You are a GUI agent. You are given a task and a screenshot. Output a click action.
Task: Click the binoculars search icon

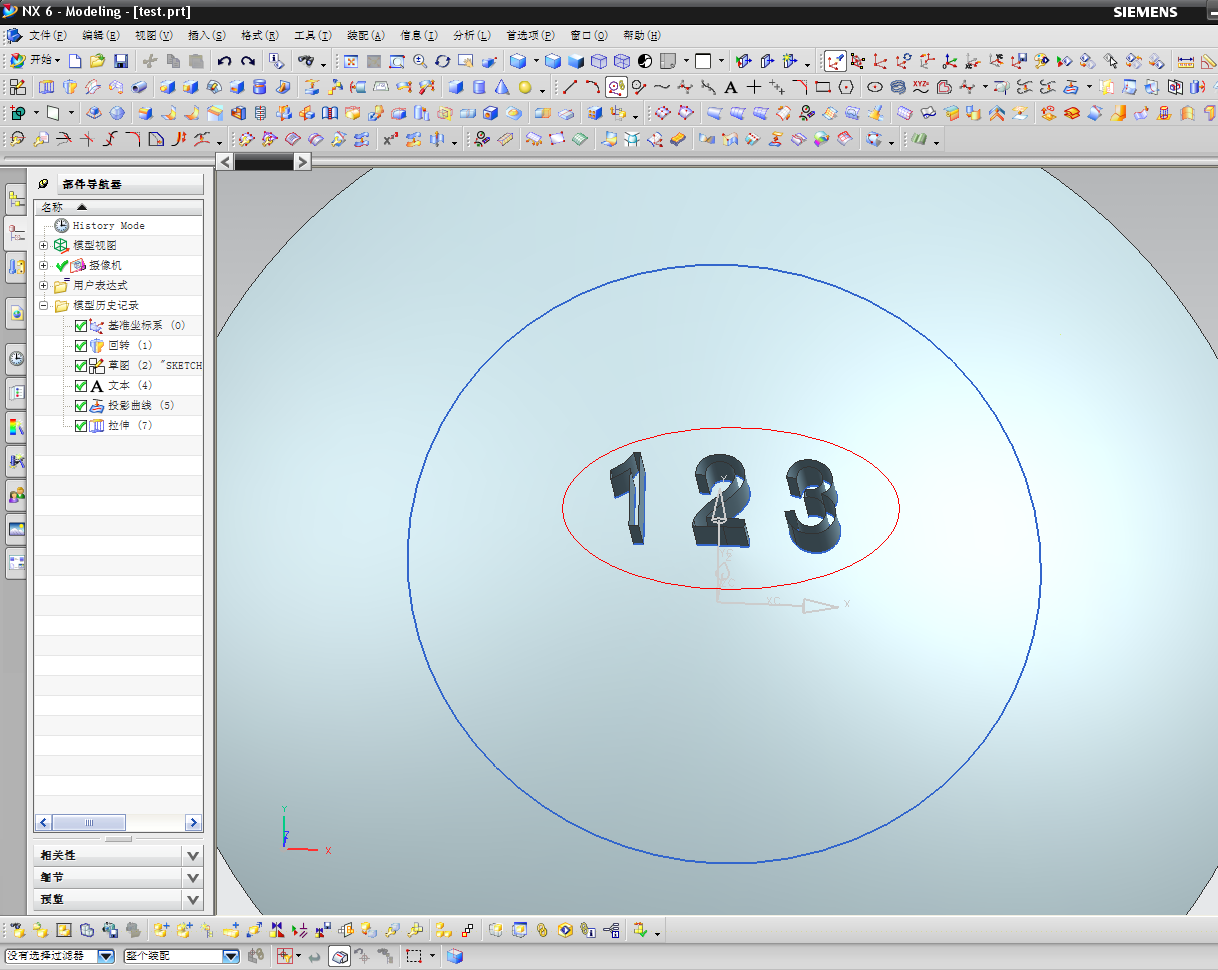[306, 61]
